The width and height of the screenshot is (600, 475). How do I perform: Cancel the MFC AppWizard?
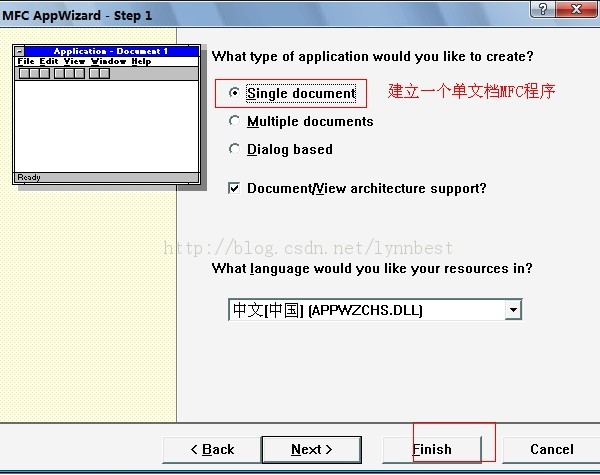click(x=551, y=449)
